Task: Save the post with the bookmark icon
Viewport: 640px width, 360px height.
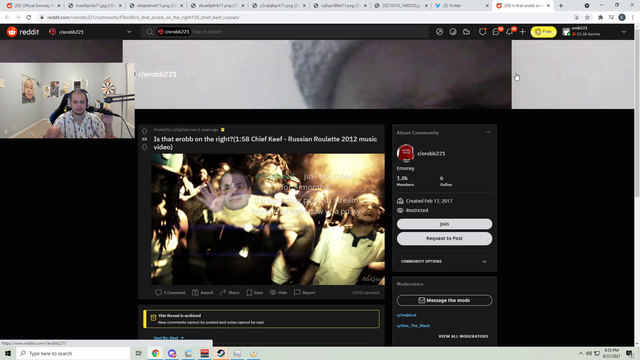Action: (255, 292)
